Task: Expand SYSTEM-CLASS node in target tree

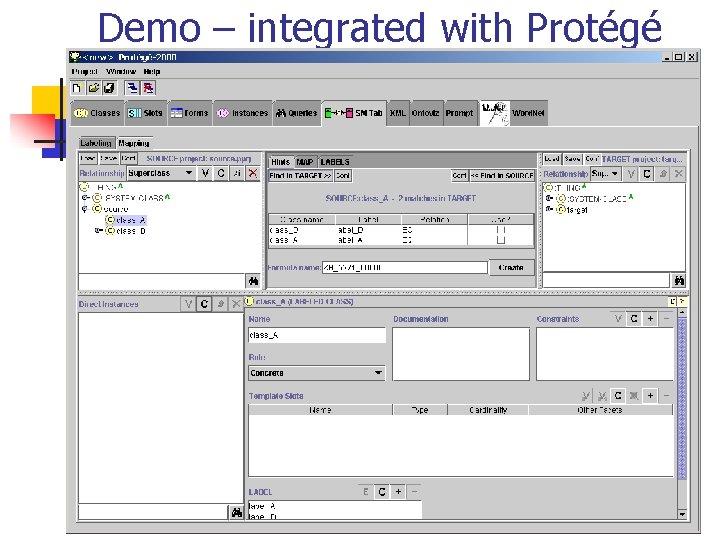Action: (x=549, y=198)
